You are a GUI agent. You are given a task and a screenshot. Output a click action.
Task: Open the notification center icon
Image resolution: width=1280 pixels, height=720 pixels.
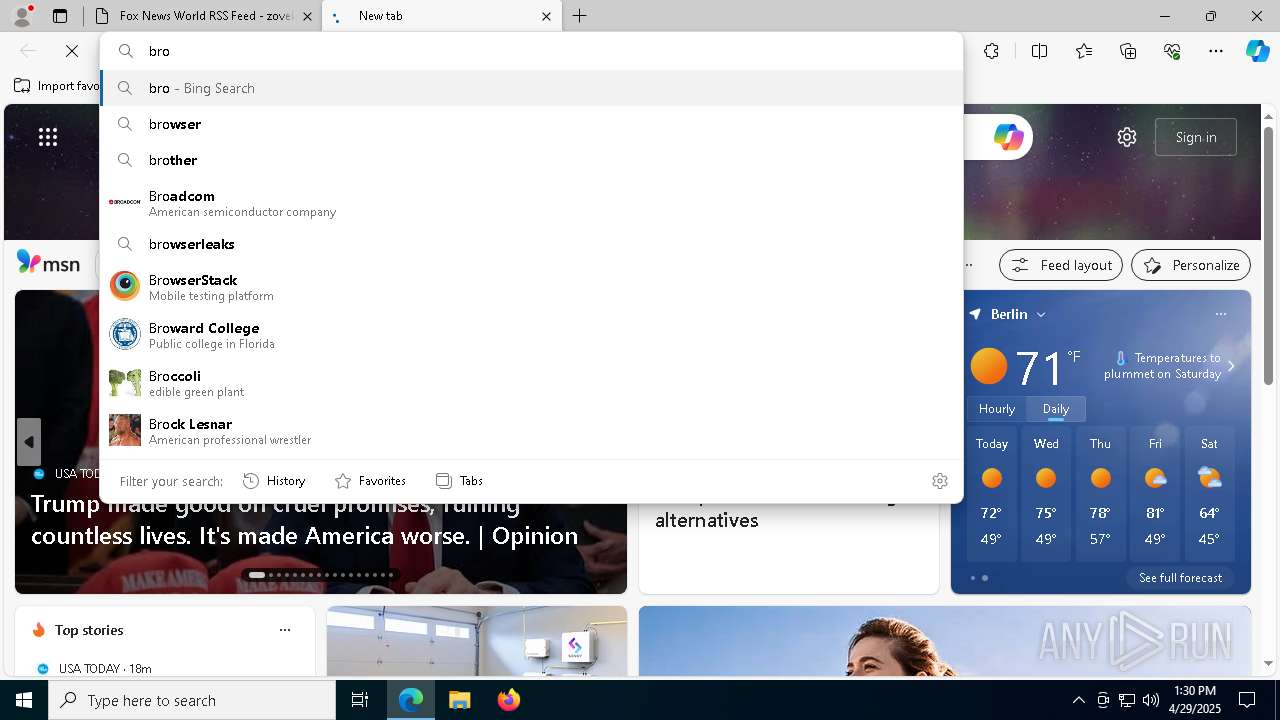(x=1247, y=700)
